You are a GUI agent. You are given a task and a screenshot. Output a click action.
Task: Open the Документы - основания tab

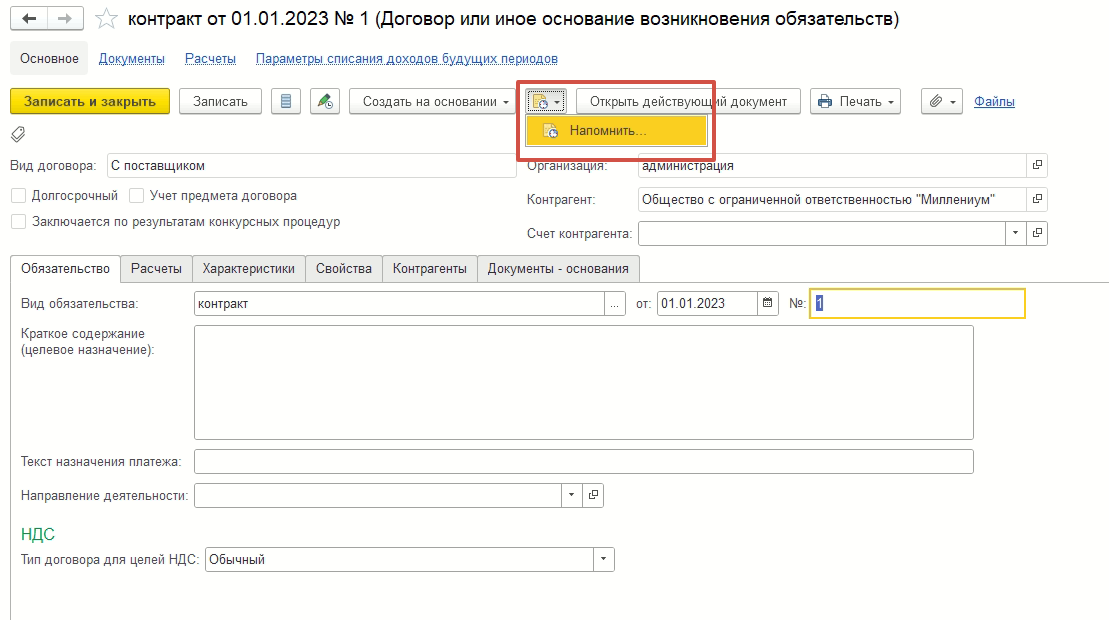pyautogui.click(x=558, y=269)
